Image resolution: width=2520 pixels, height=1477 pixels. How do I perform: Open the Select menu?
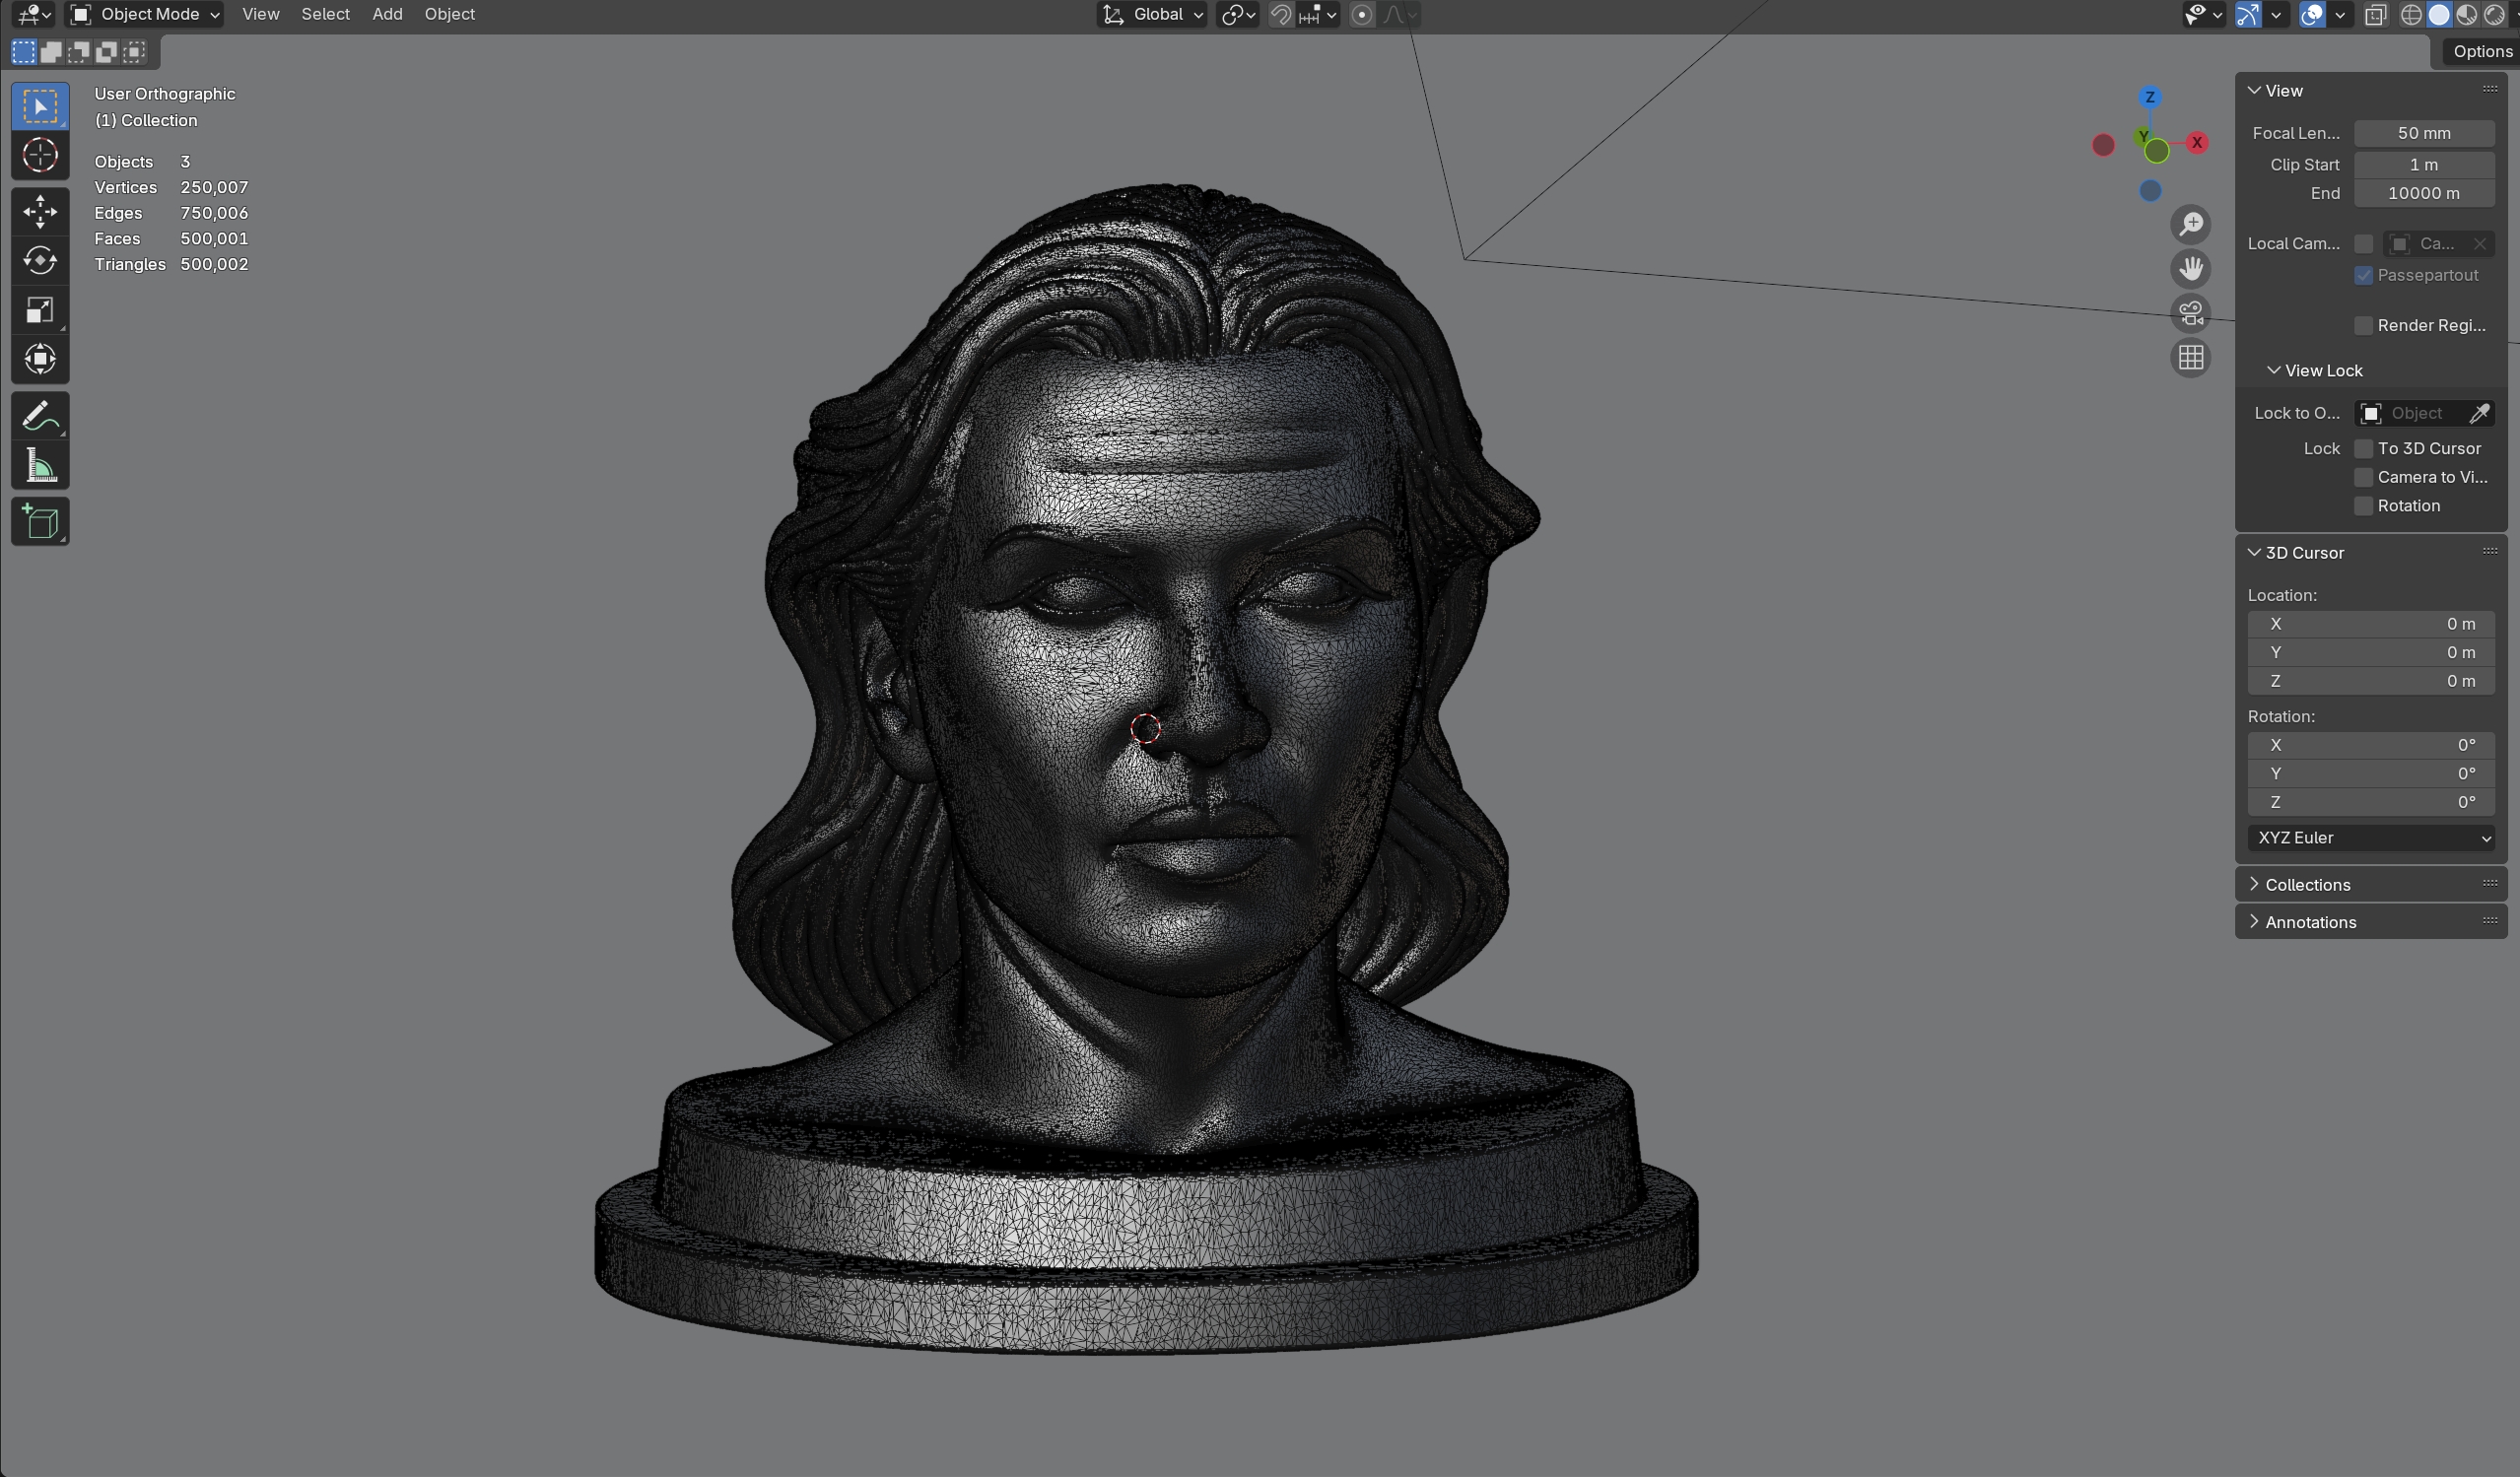pyautogui.click(x=325, y=14)
